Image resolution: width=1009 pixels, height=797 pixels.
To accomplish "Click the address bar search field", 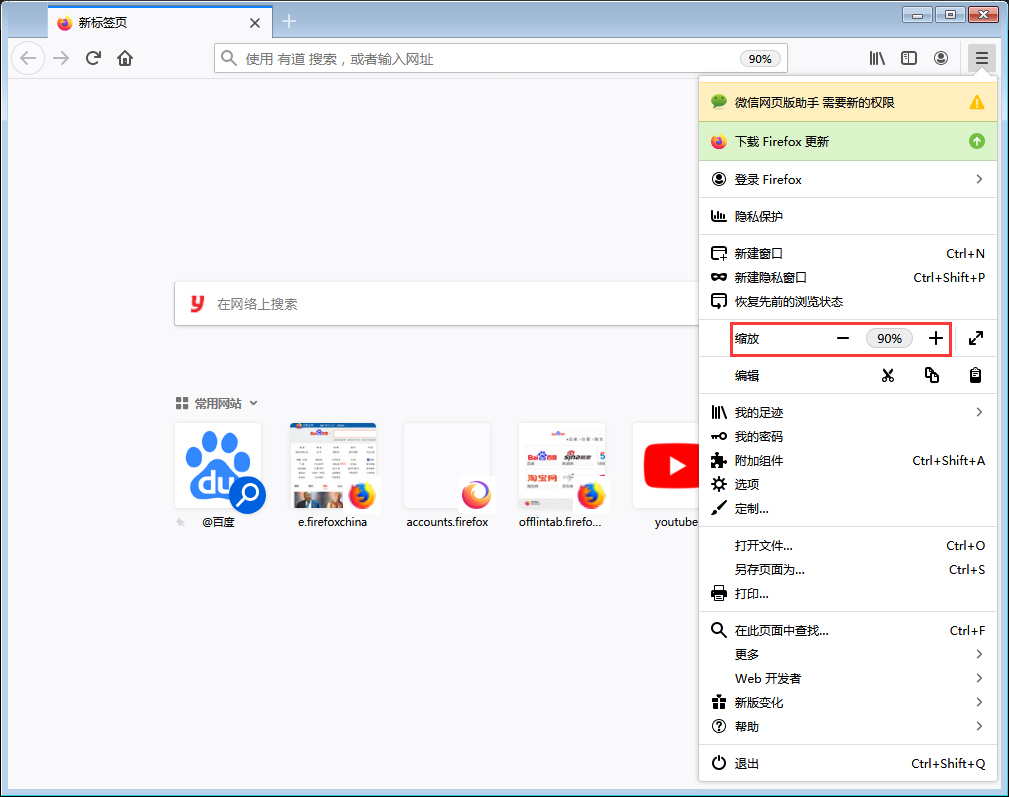I will click(450, 58).
